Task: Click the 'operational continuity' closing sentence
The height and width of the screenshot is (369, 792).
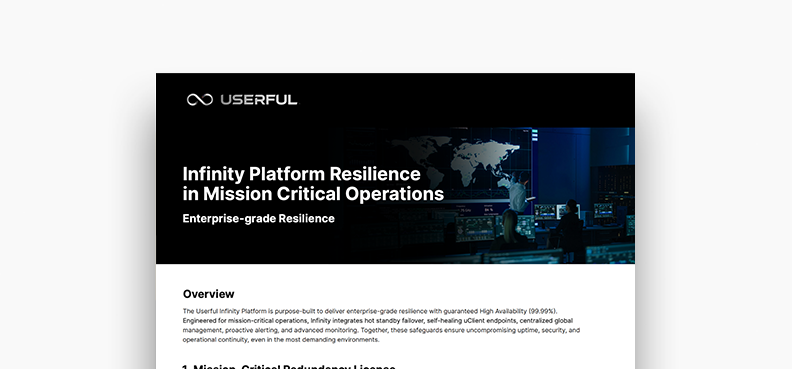Action: tap(280, 340)
